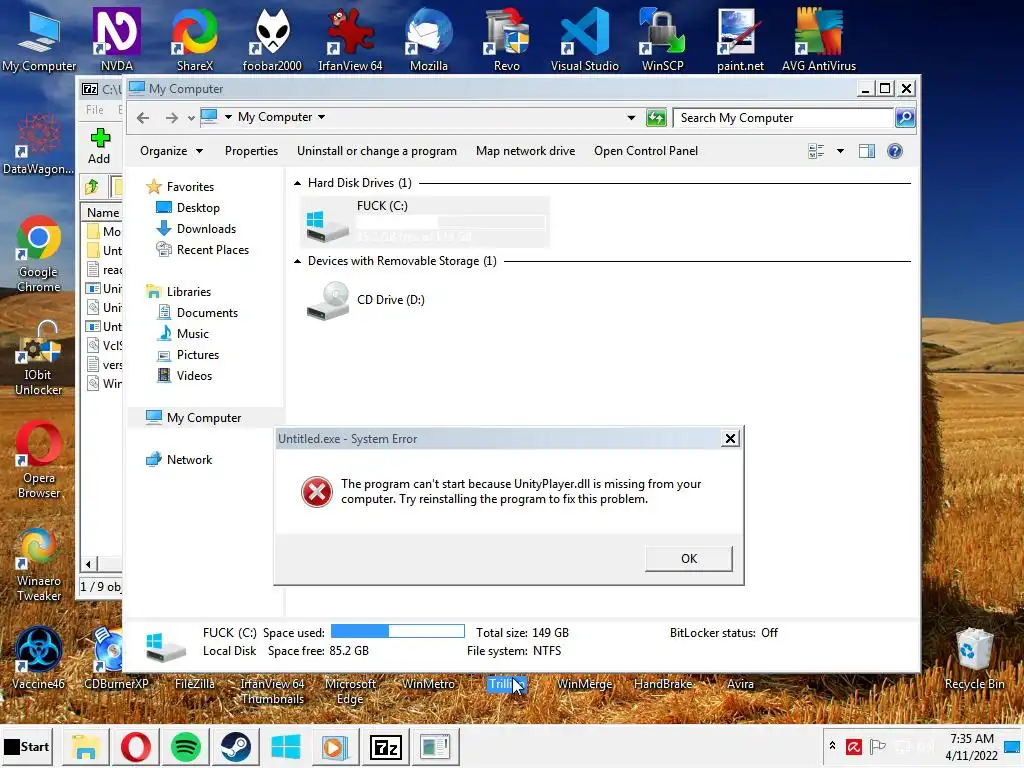Expand the My Computer breadcrumb arrow
1024x768 pixels.
tap(321, 117)
